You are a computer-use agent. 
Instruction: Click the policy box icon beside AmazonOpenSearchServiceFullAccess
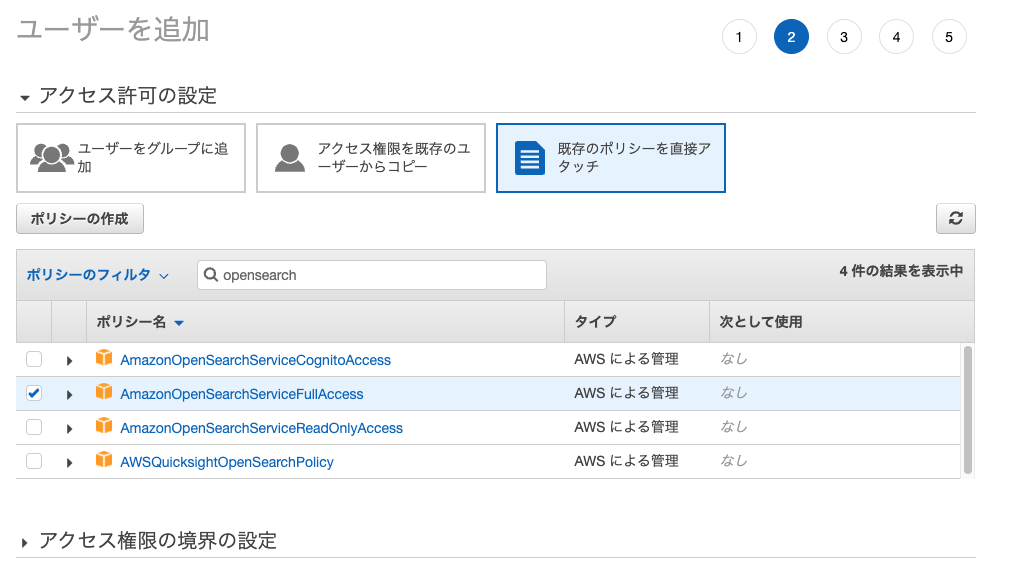point(104,392)
